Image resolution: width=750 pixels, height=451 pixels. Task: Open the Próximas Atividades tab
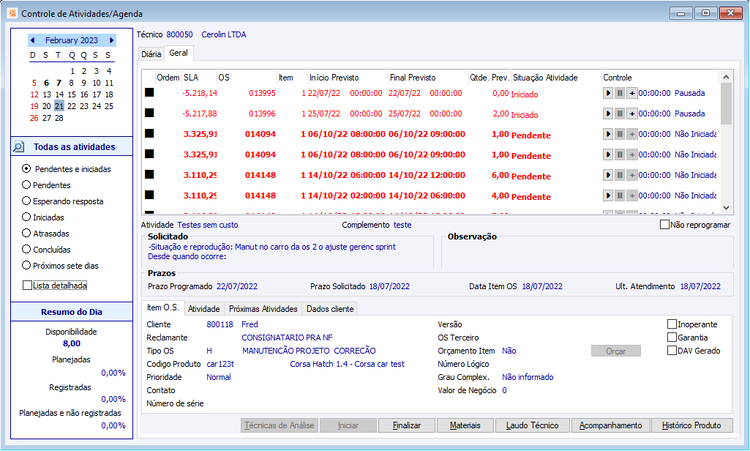tap(263, 309)
